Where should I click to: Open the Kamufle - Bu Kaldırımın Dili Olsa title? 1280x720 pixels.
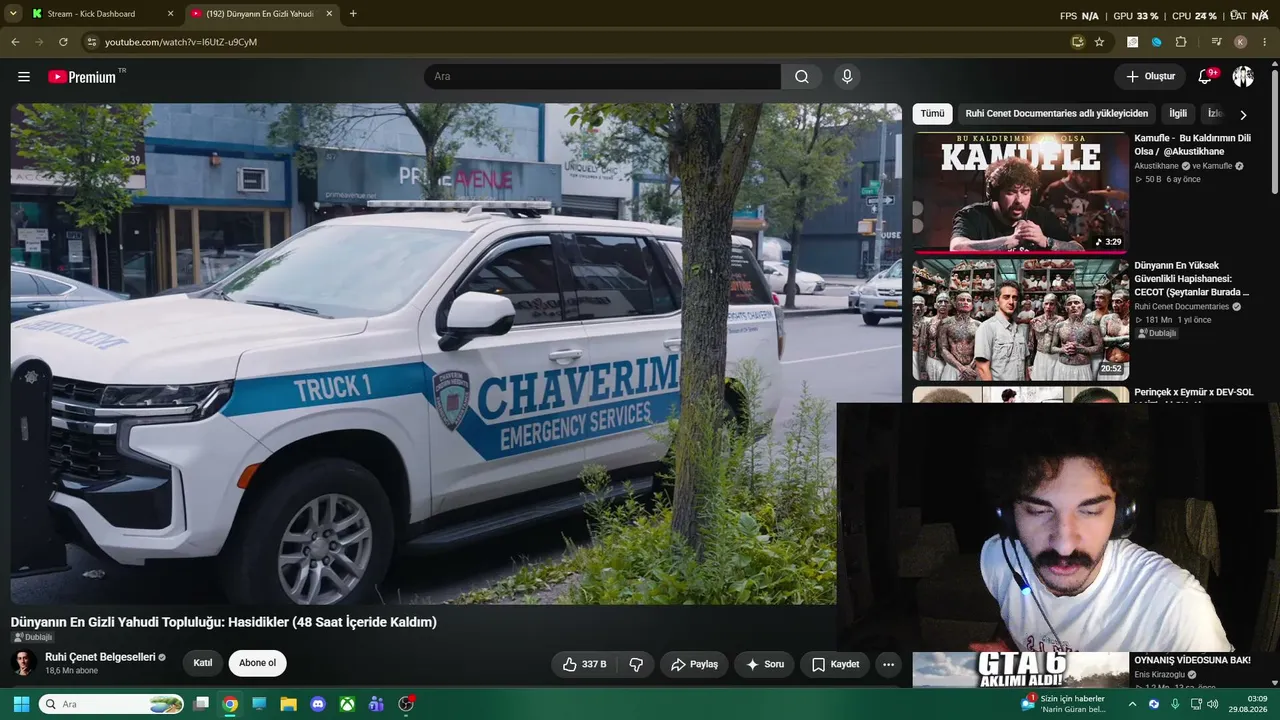pyautogui.click(x=1193, y=145)
